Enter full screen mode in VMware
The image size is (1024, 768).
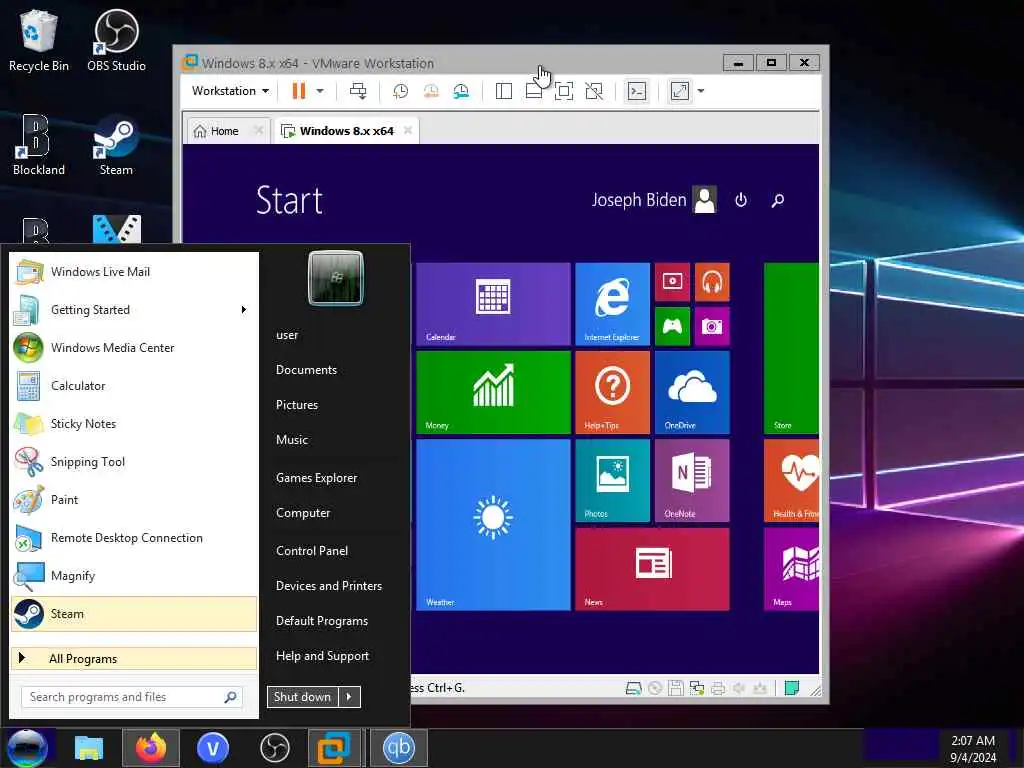(x=564, y=91)
